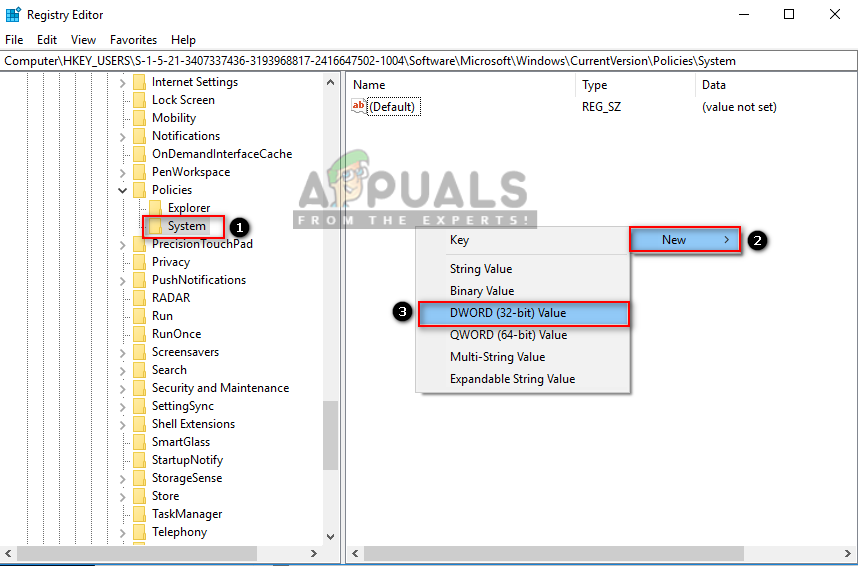Image resolution: width=858 pixels, height=566 pixels.
Task: Expand the Internet Settings key
Action: click(123, 83)
